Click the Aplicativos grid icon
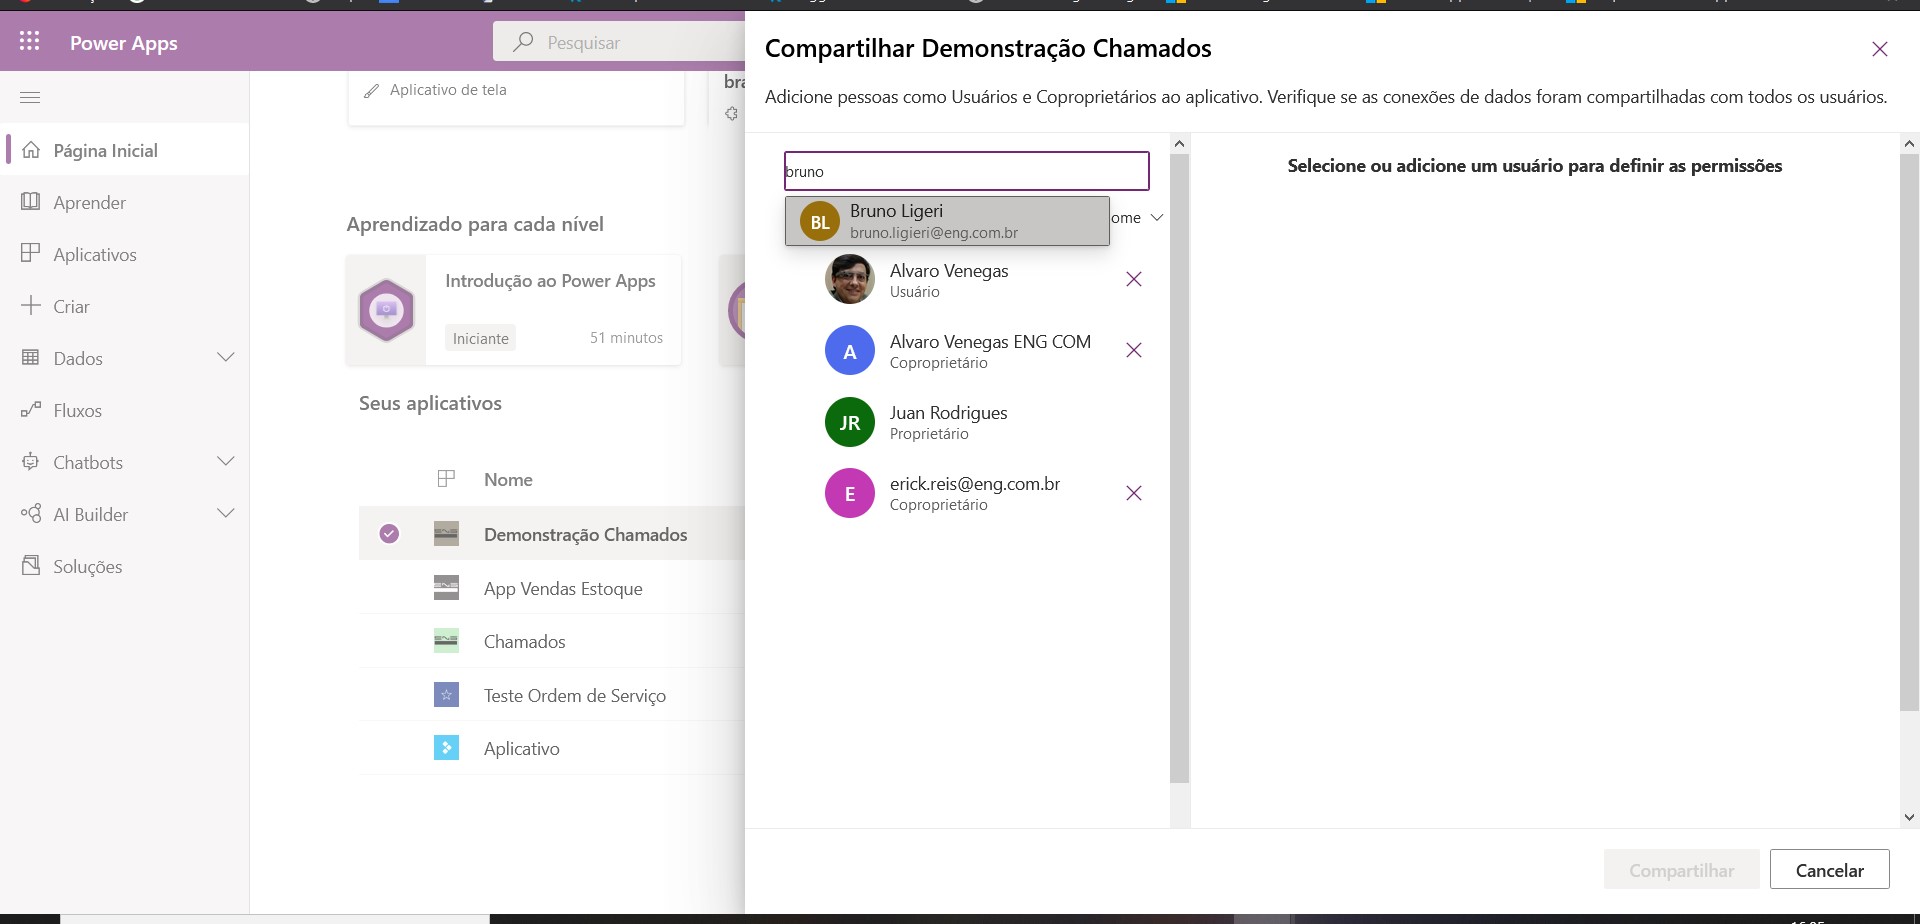1920x924 pixels. 31,254
